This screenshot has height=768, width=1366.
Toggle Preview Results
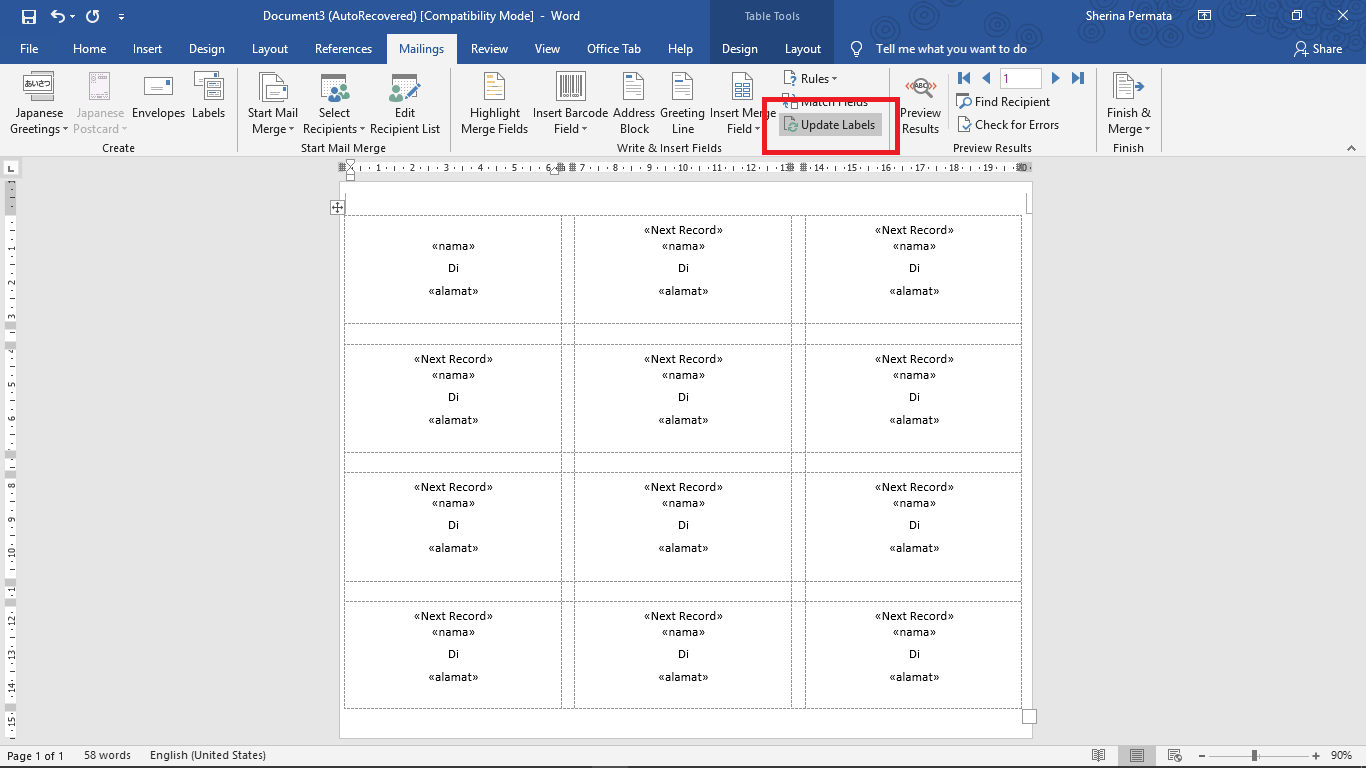click(919, 103)
